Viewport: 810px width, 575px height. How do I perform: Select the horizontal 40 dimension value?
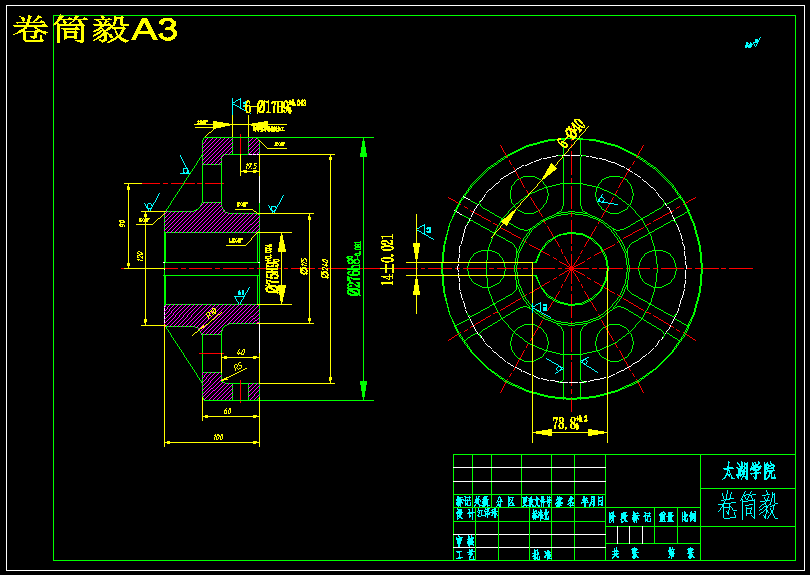click(x=241, y=352)
